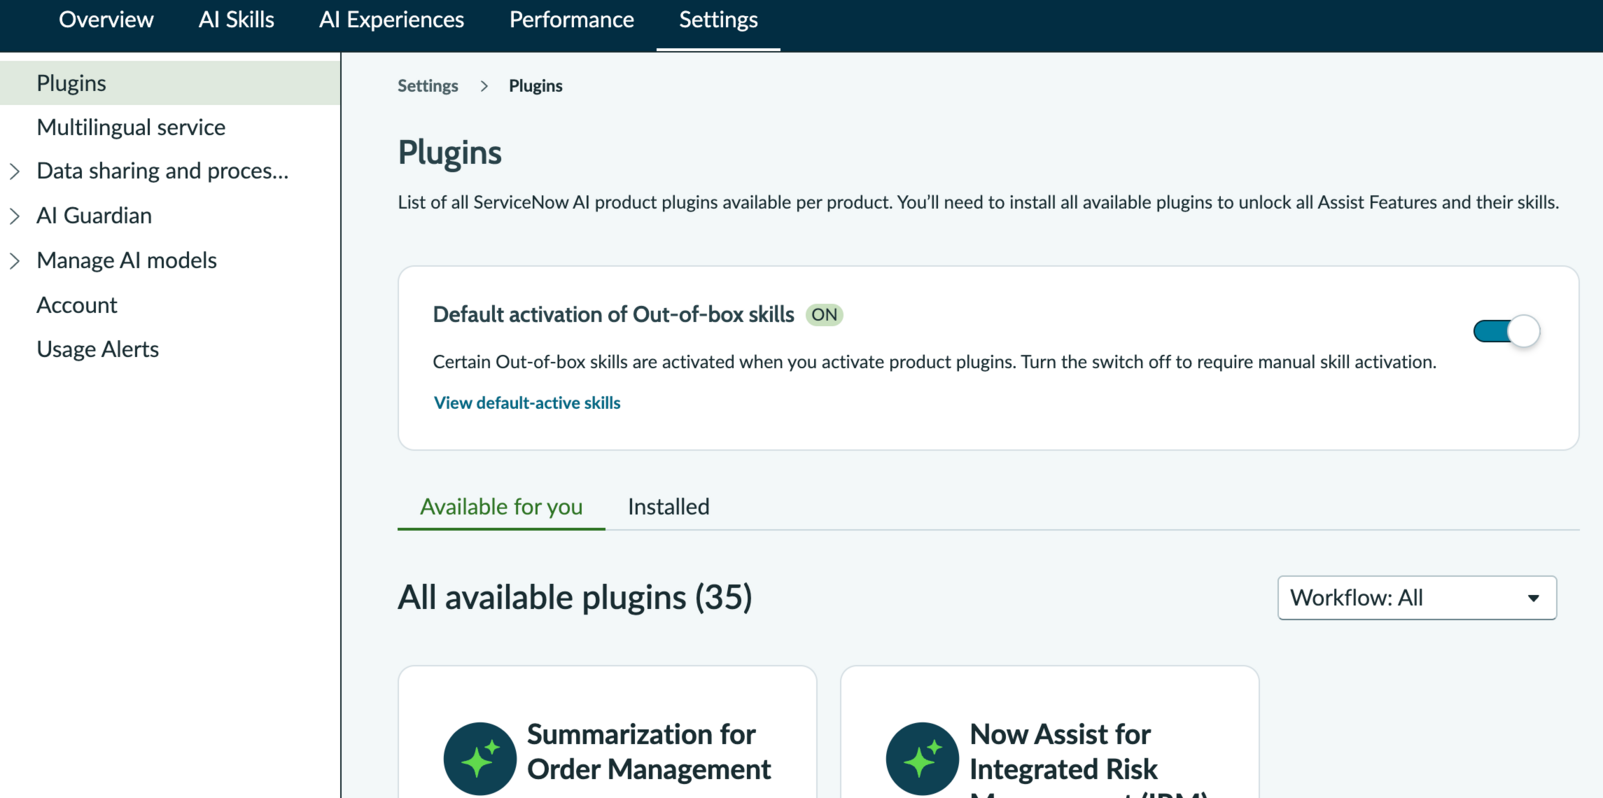Open Data sharing and processing sidebar item

pyautogui.click(x=162, y=171)
